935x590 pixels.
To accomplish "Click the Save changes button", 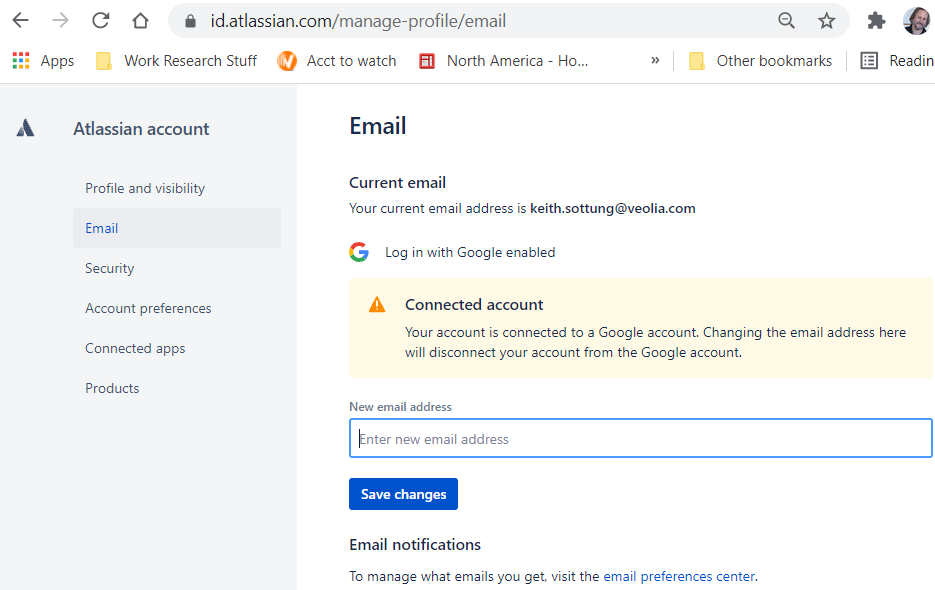I will tap(404, 494).
